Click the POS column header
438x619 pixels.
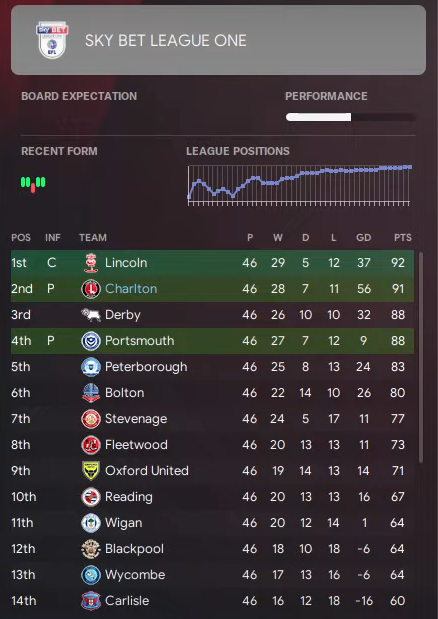coord(21,238)
